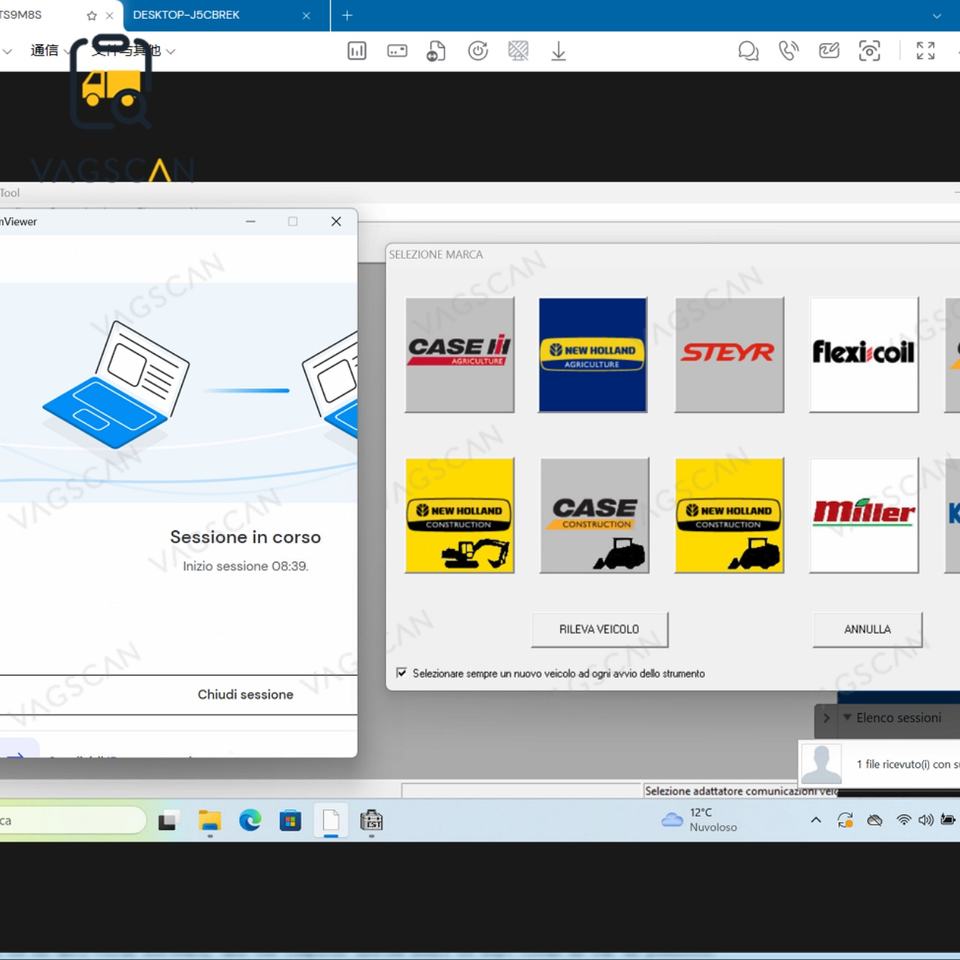The image size is (960, 960).
Task: Open the blank document app in taskbar
Action: [x=331, y=820]
